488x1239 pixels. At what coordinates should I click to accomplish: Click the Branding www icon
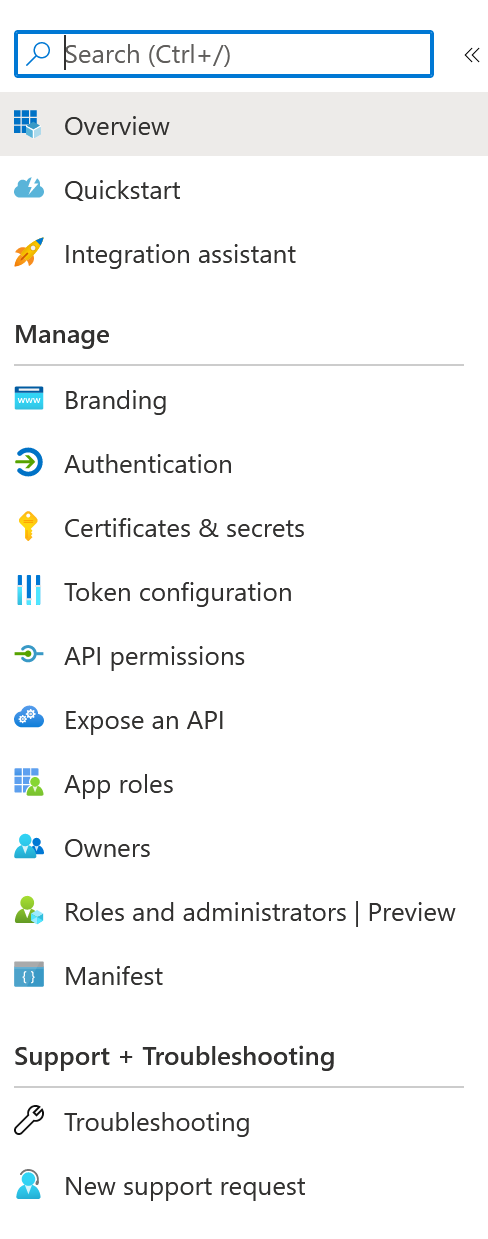pos(28,399)
